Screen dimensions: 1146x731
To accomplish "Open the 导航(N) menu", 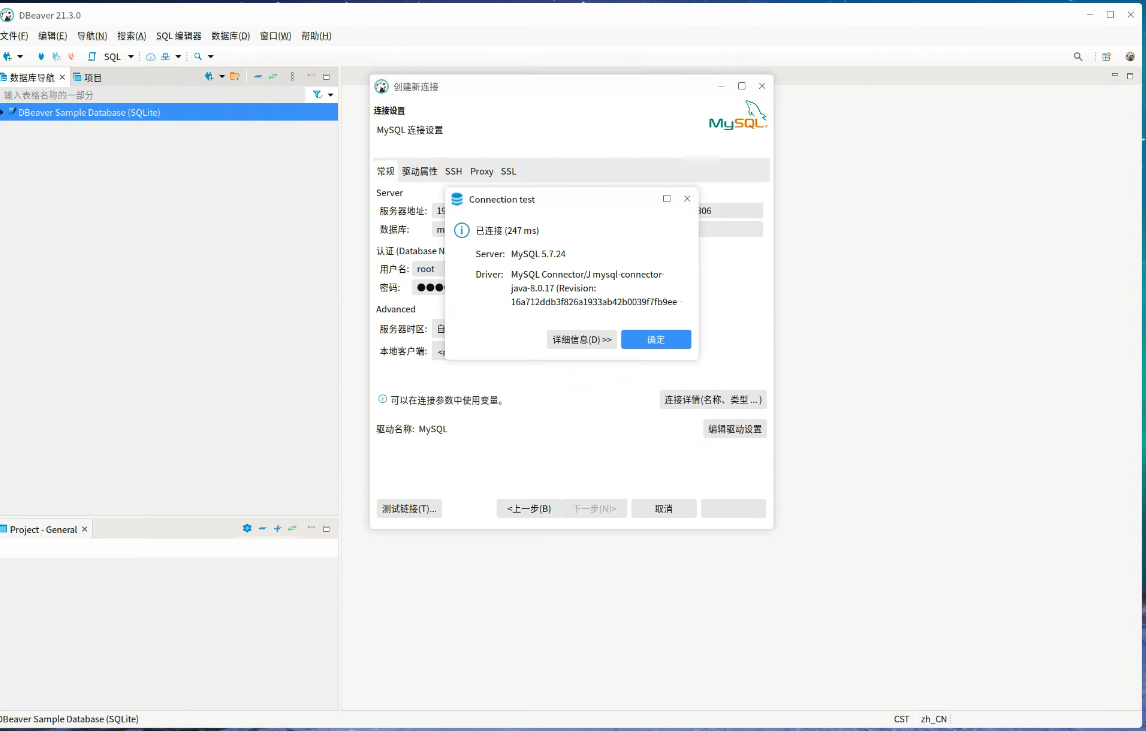I will 92,36.
